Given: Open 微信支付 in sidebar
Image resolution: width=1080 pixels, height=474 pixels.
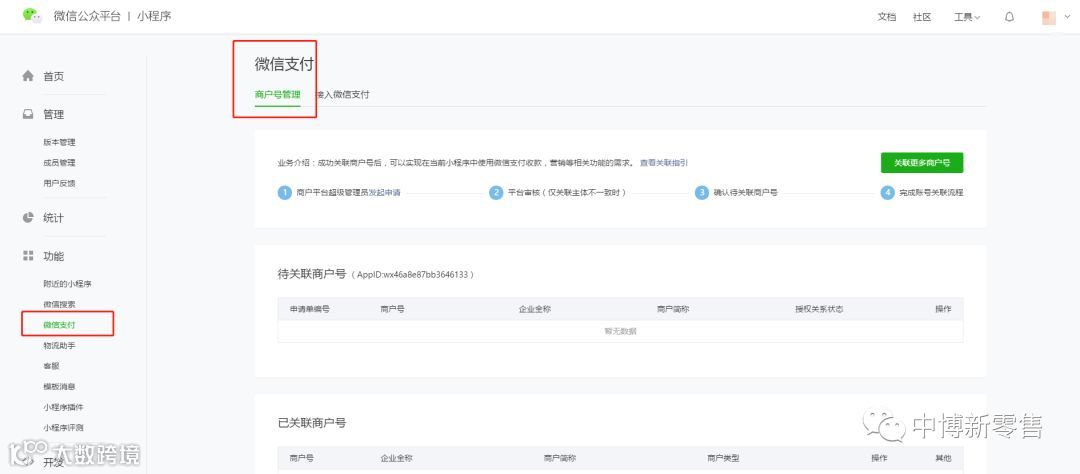Looking at the screenshot, I should click(x=59, y=324).
